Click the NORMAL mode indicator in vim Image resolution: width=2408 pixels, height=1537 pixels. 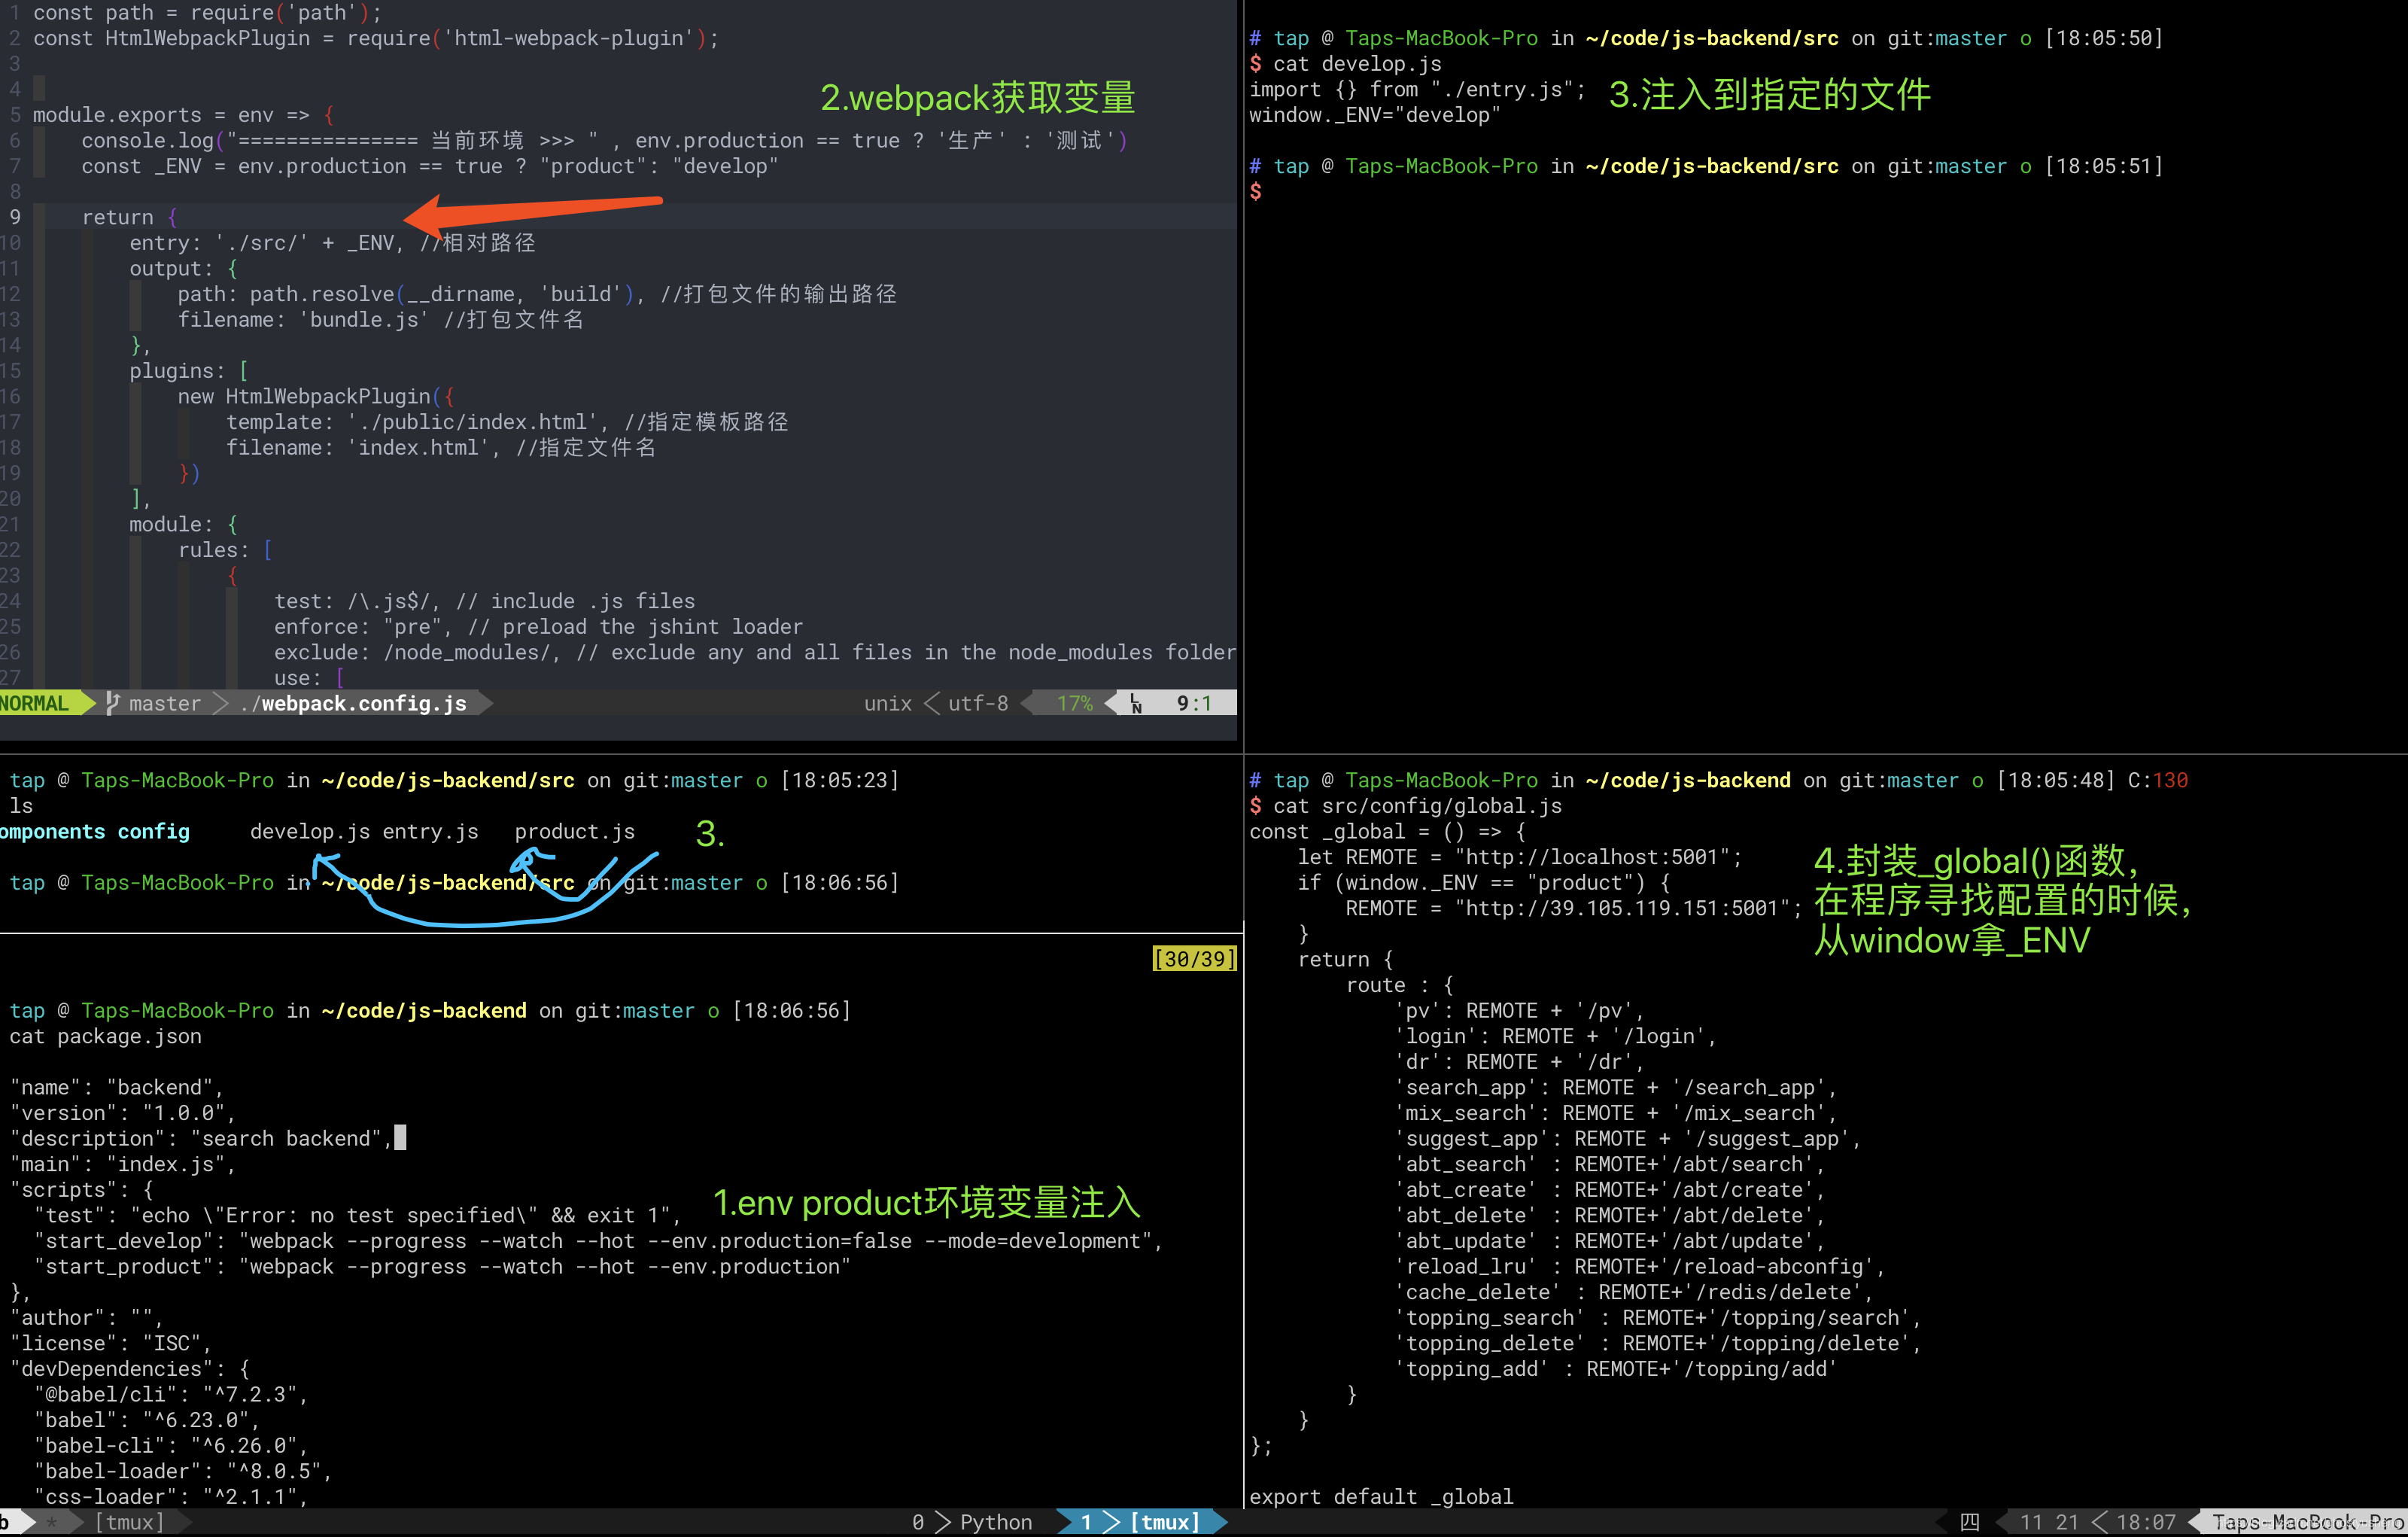(35, 703)
